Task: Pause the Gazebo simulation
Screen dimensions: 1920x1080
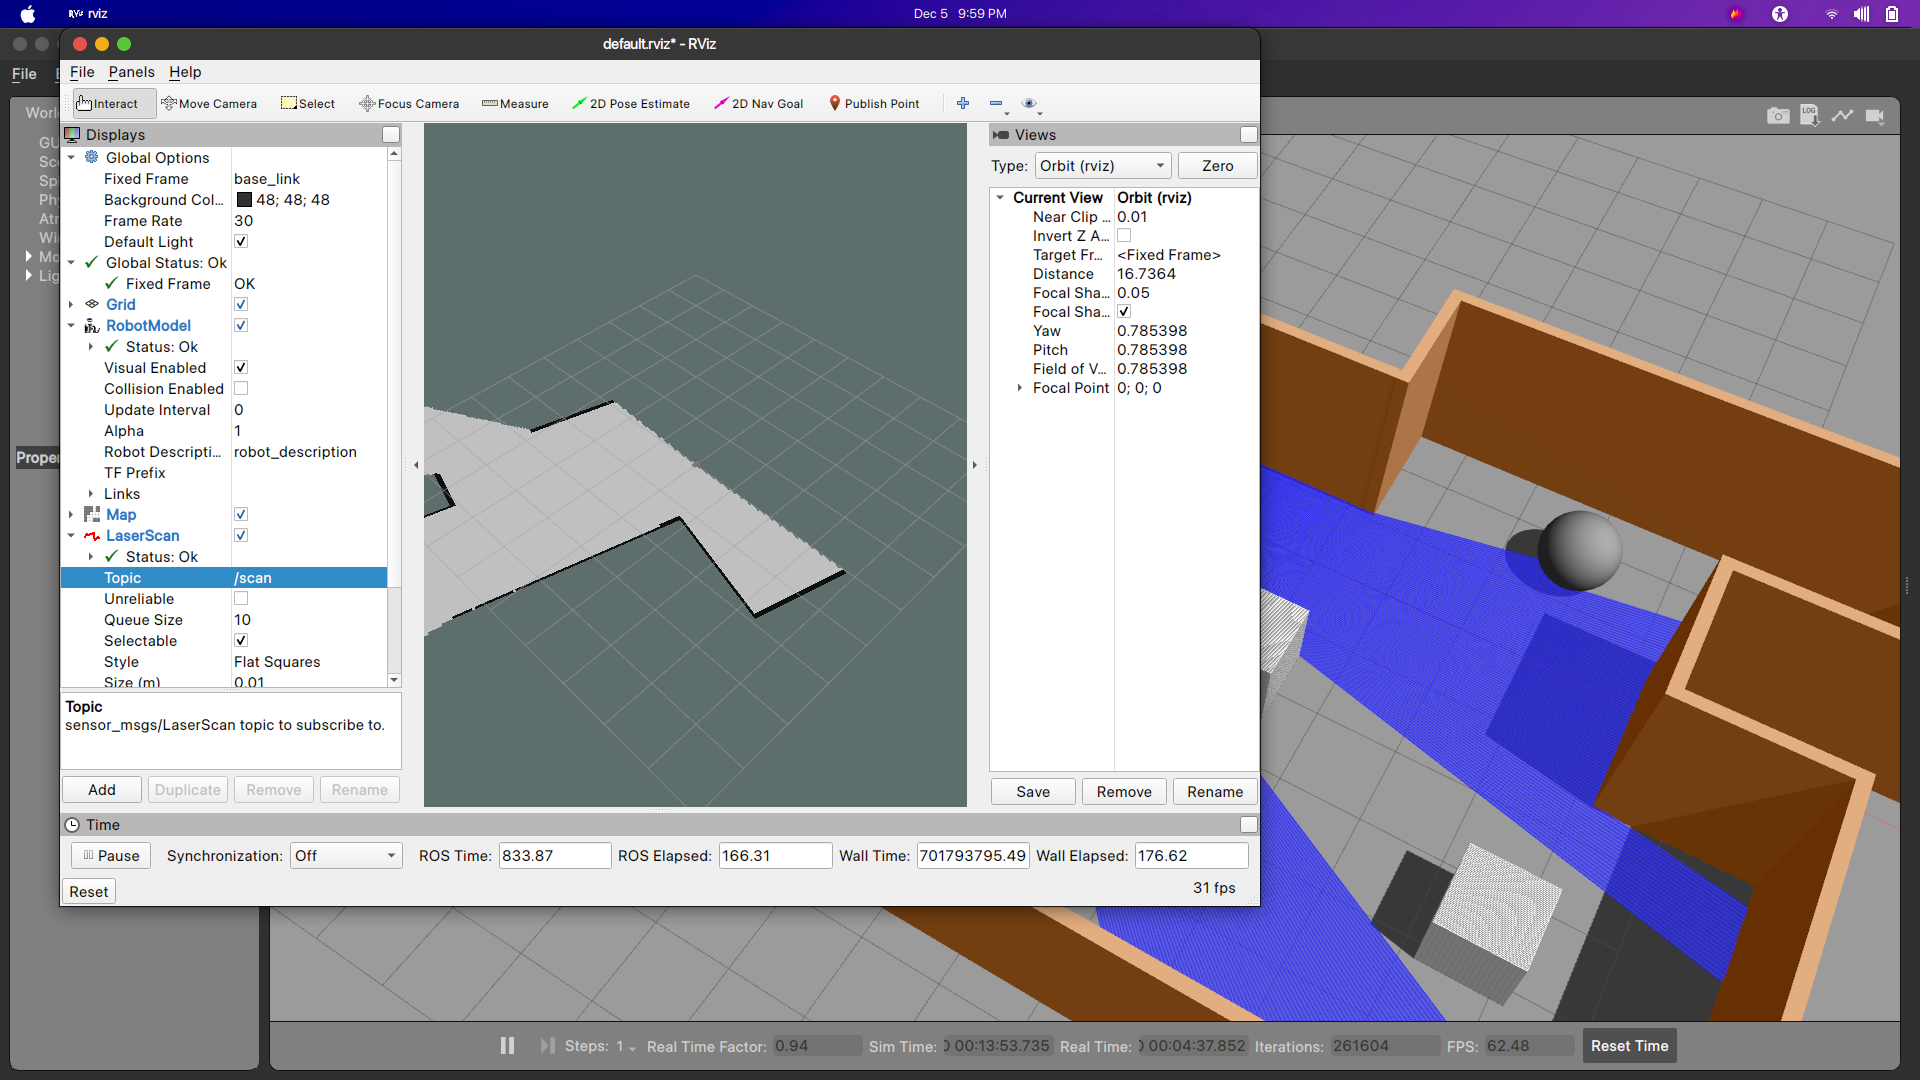Action: click(x=507, y=1045)
